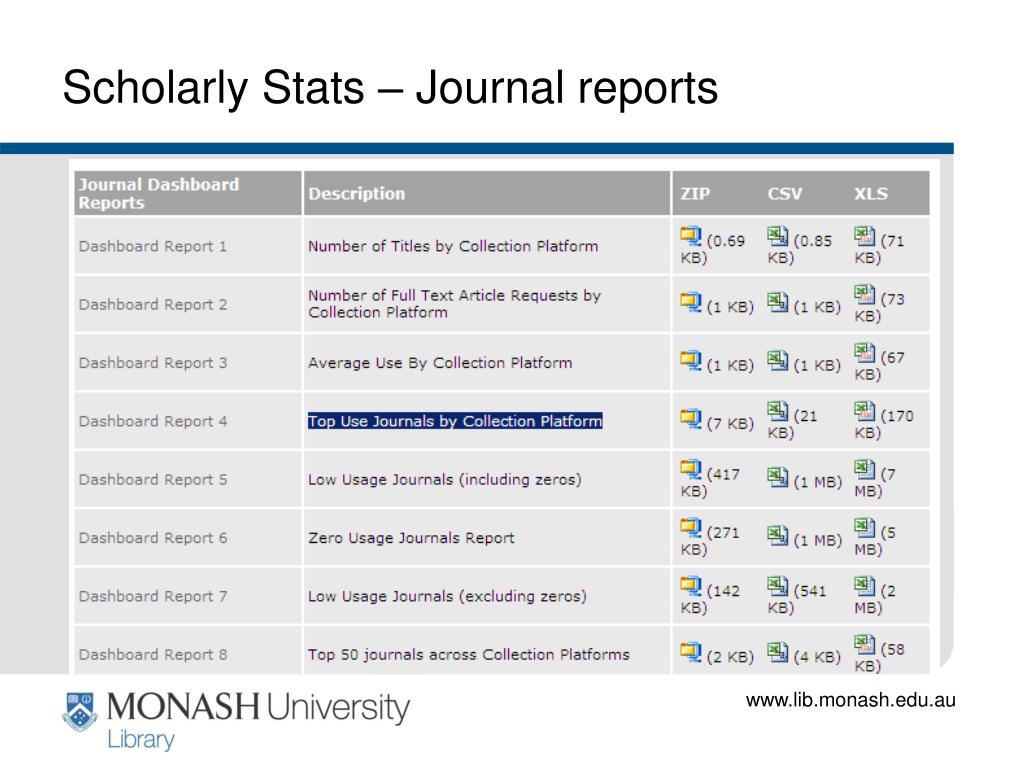Download CSV icon for Dashboard Report 1
The width and height of the screenshot is (1024, 768).
tap(778, 236)
